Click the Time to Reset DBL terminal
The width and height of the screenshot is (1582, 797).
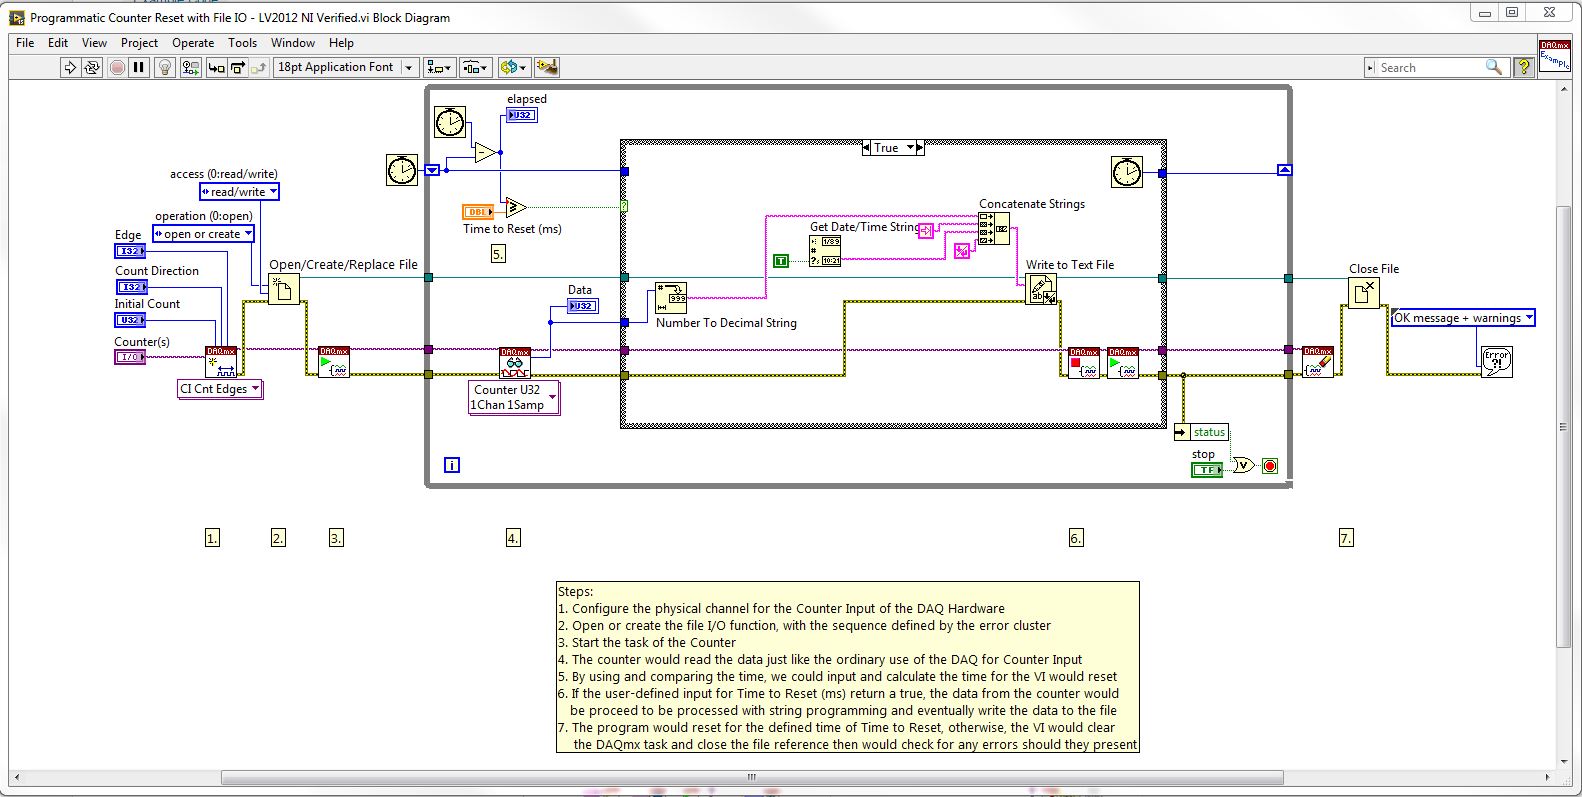tap(478, 211)
